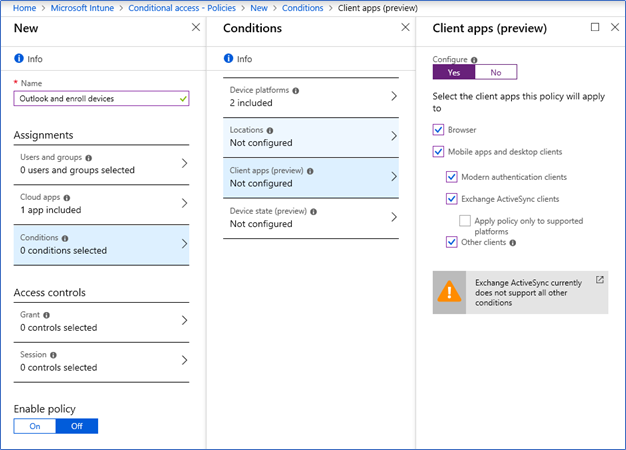
Task: Click the info icon next to Session
Action: [53, 355]
